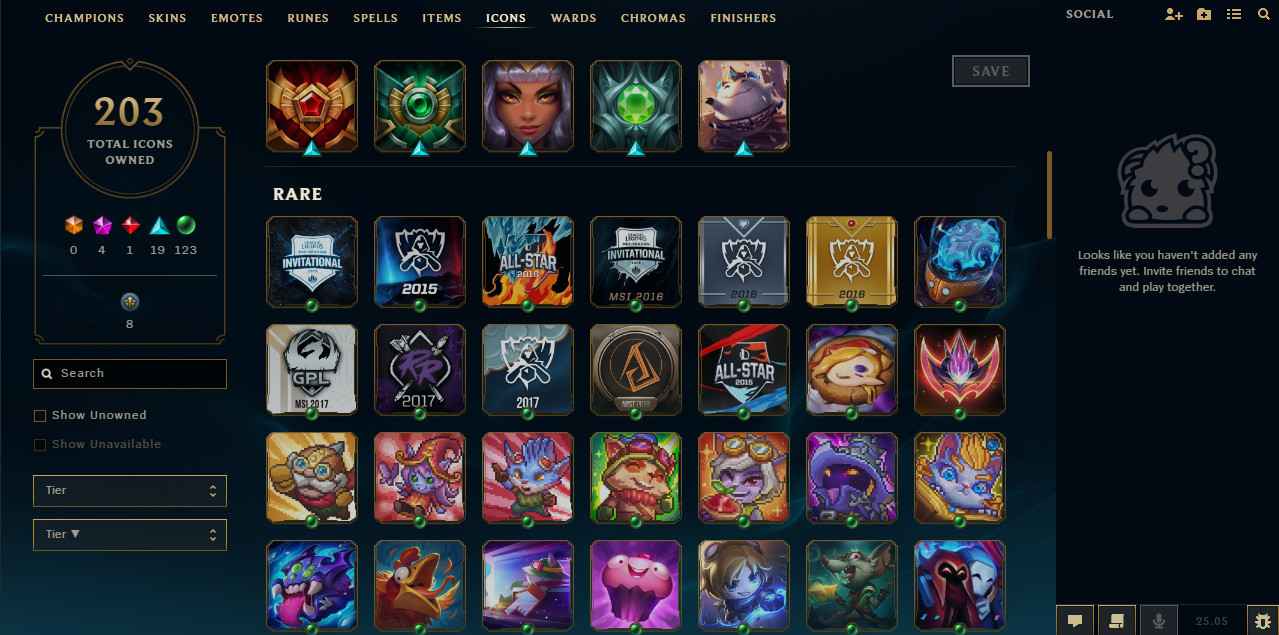
Task: Click the icon list scrollbar
Action: click(1049, 195)
